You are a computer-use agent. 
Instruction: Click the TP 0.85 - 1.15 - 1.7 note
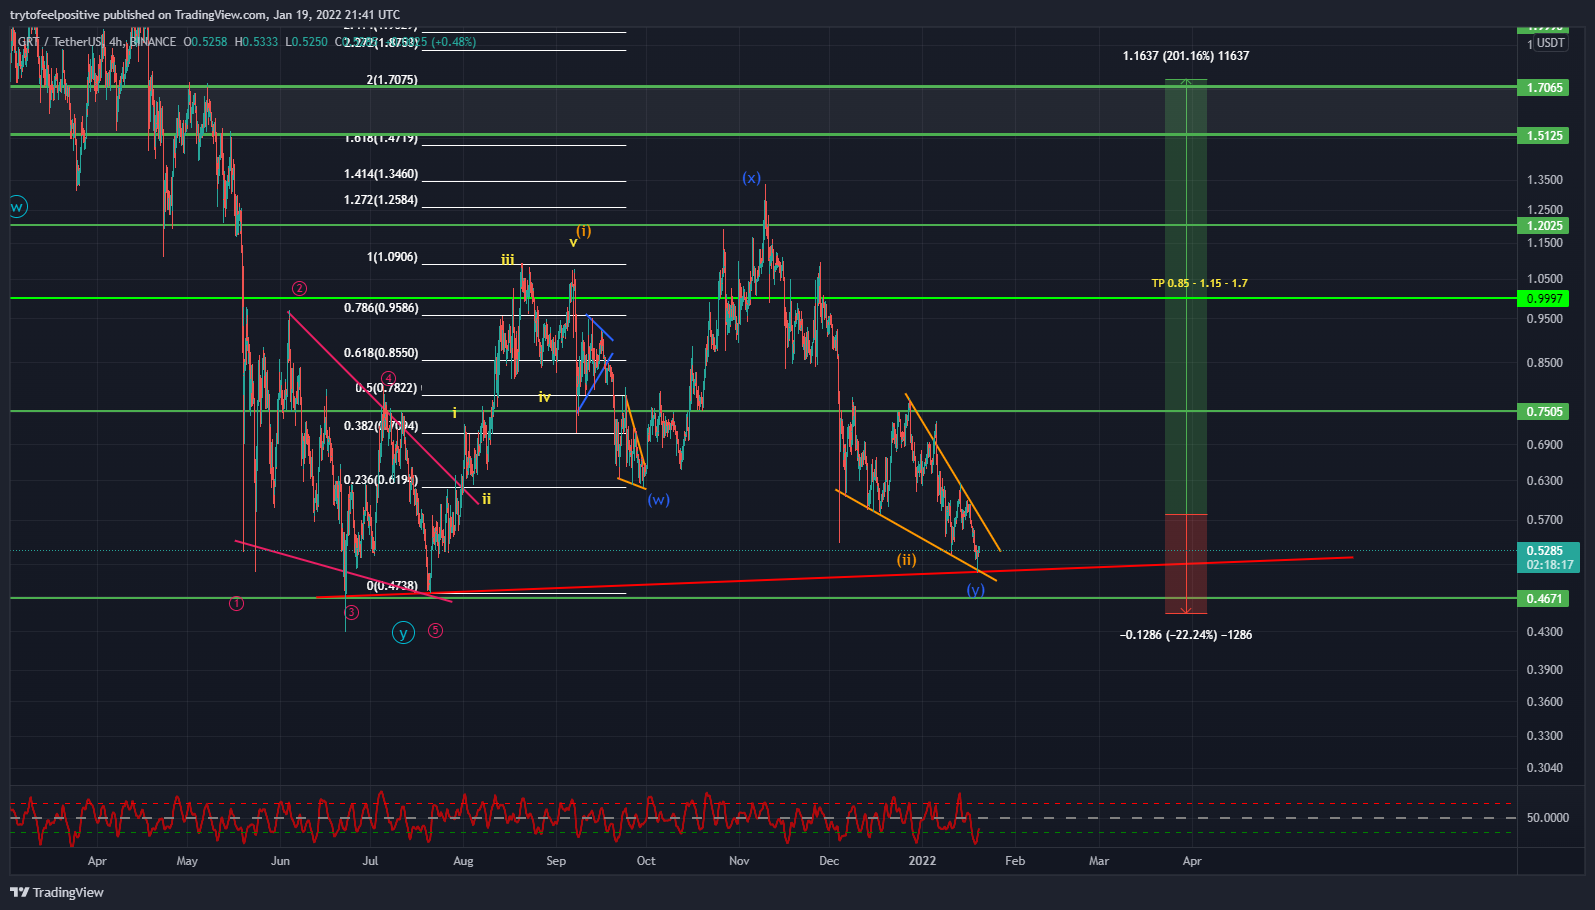[1199, 283]
